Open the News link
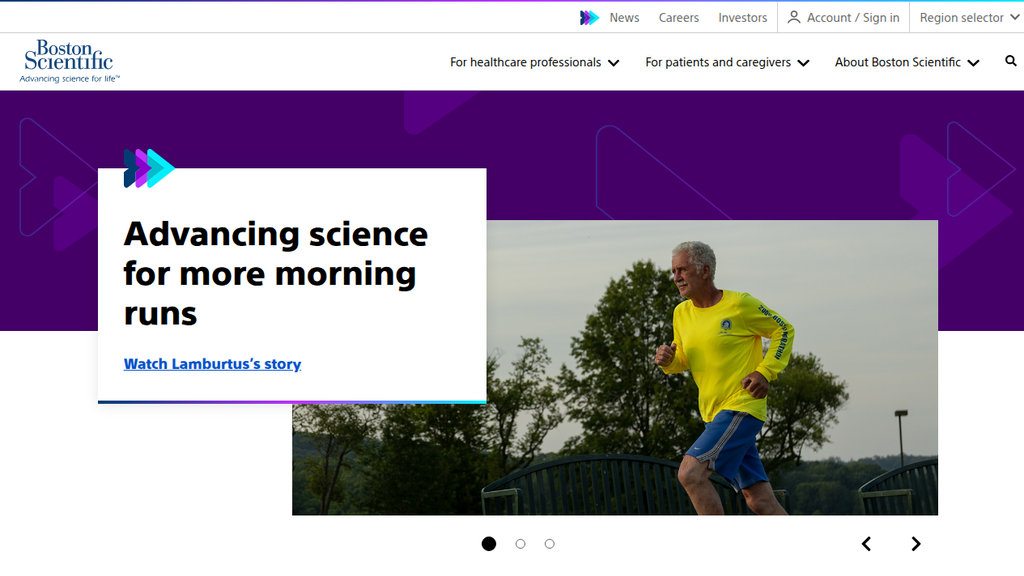The width and height of the screenshot is (1024, 576). pos(624,18)
